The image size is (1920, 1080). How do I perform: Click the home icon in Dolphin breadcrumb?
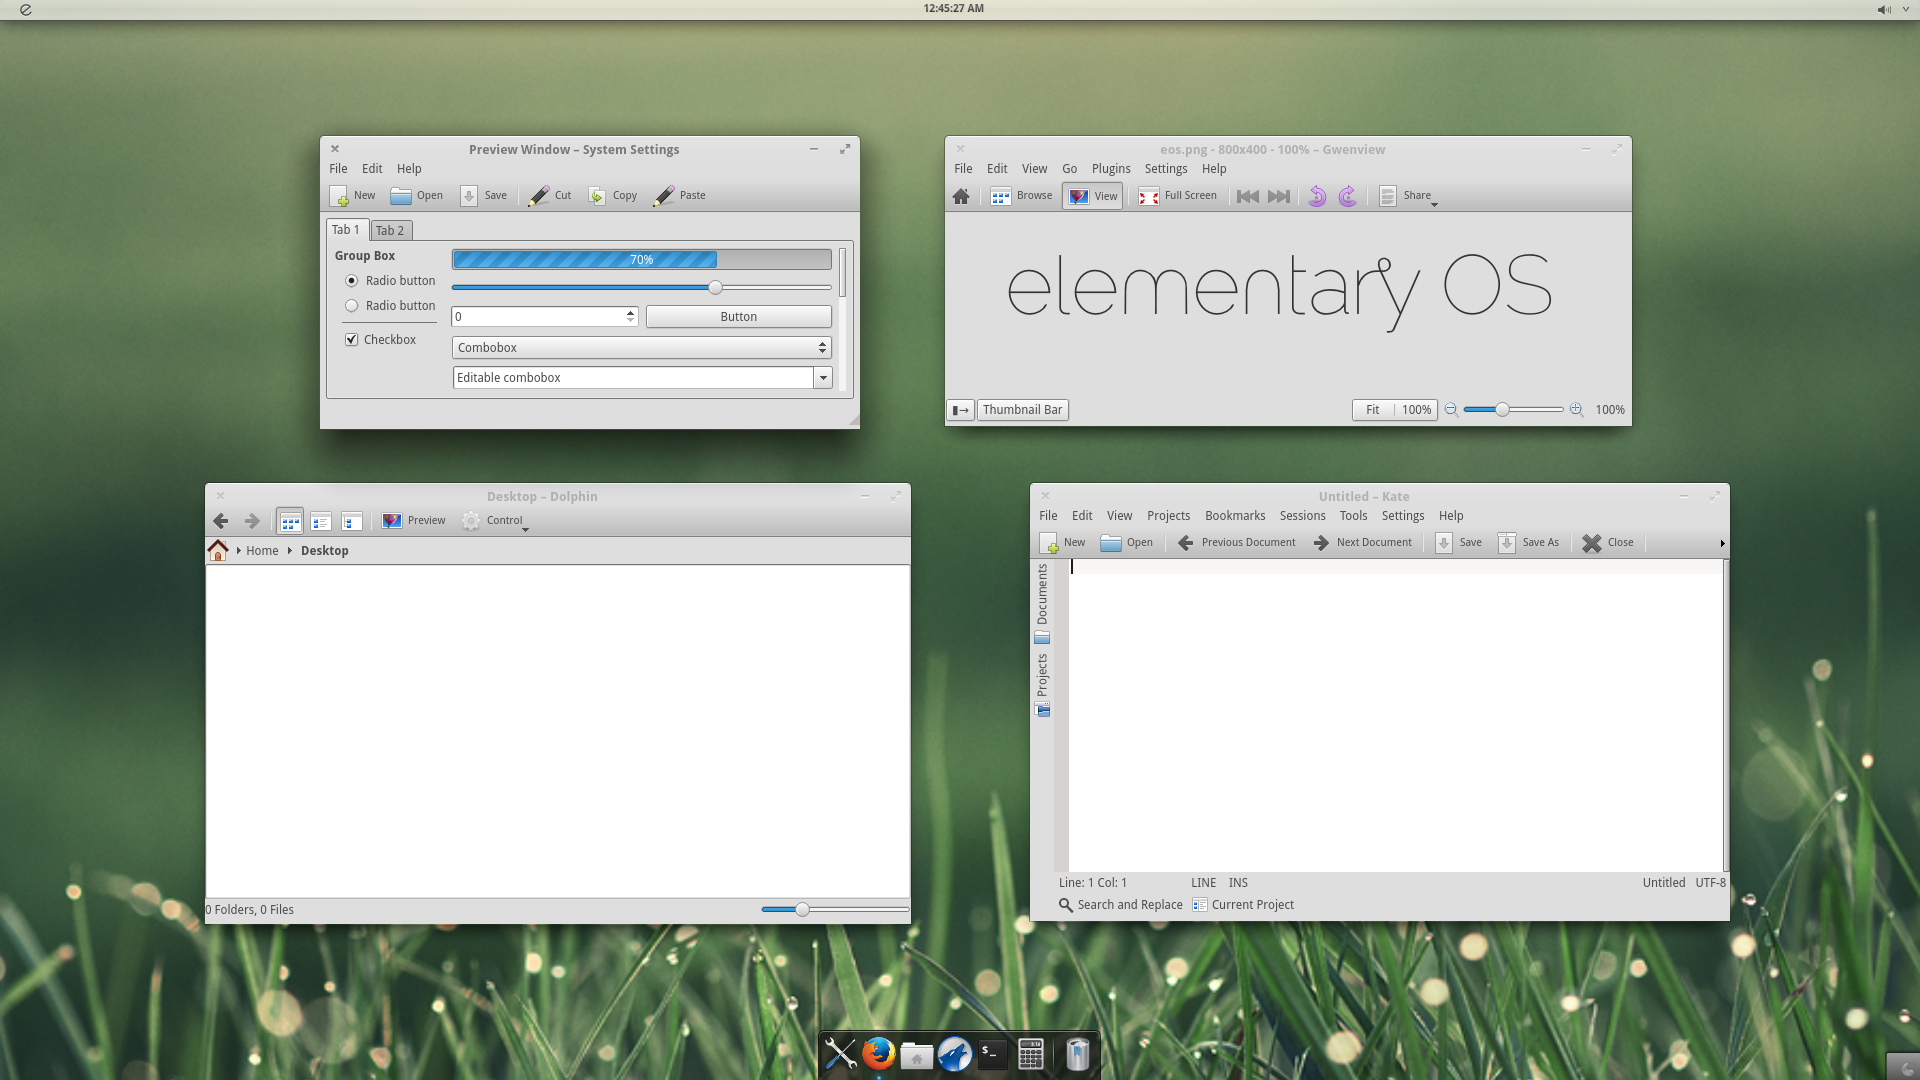tap(218, 550)
